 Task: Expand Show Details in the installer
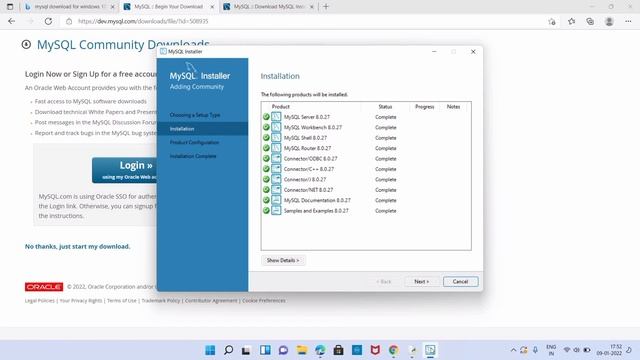283,260
